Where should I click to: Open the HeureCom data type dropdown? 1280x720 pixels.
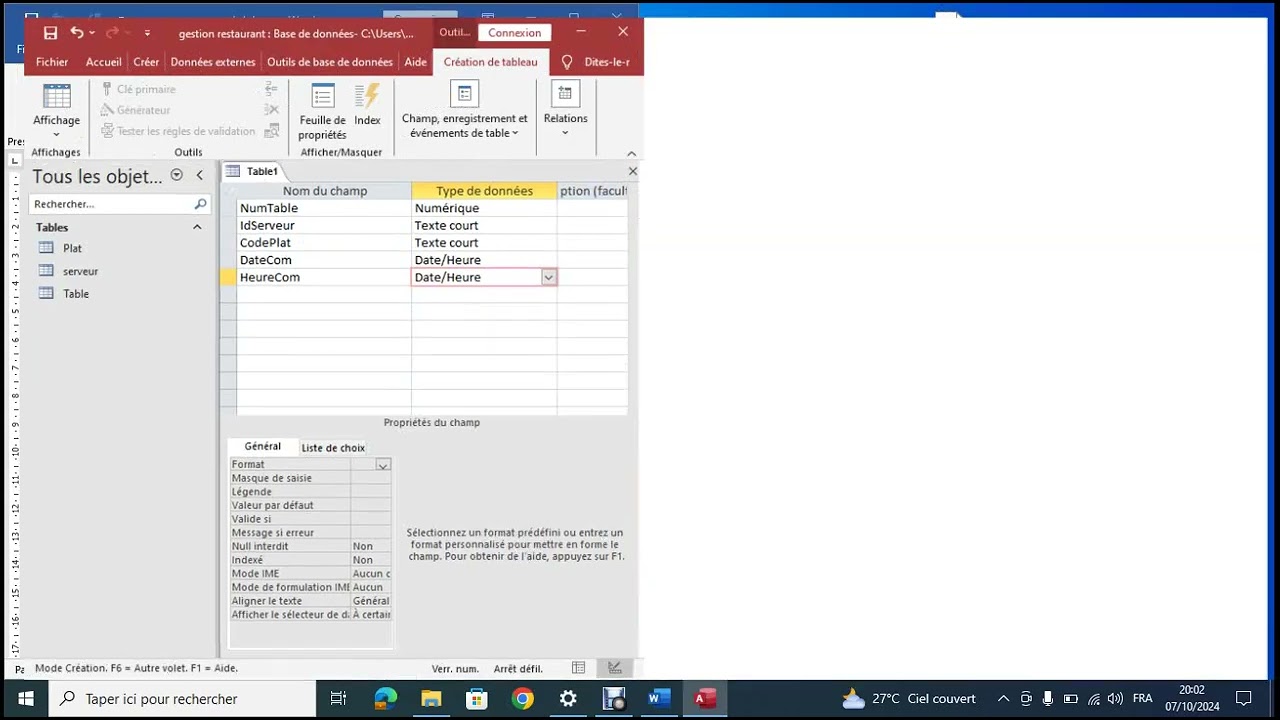548,277
